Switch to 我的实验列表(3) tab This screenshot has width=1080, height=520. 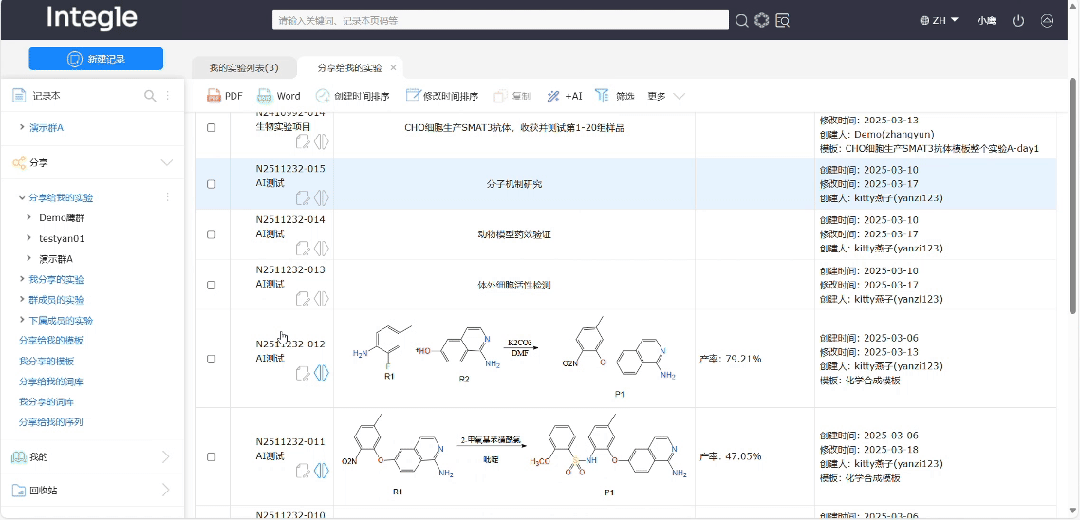pos(245,68)
